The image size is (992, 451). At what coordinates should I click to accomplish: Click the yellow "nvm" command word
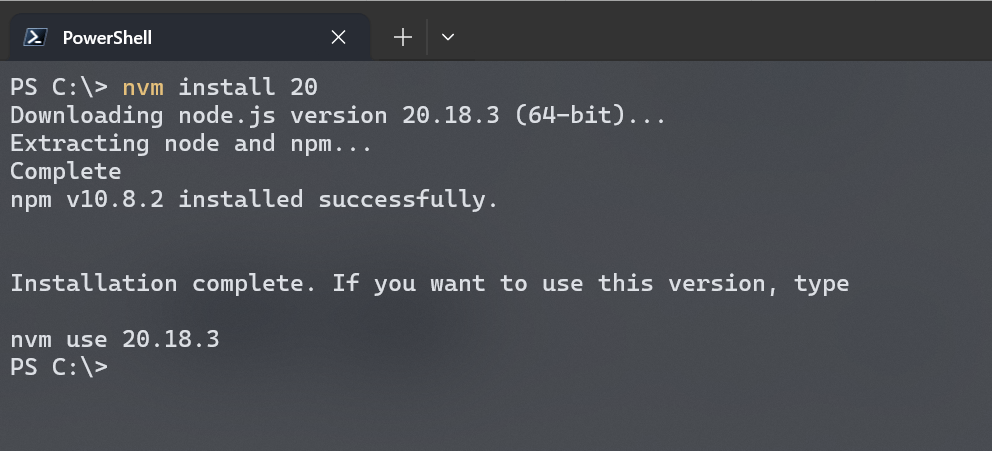point(142,86)
